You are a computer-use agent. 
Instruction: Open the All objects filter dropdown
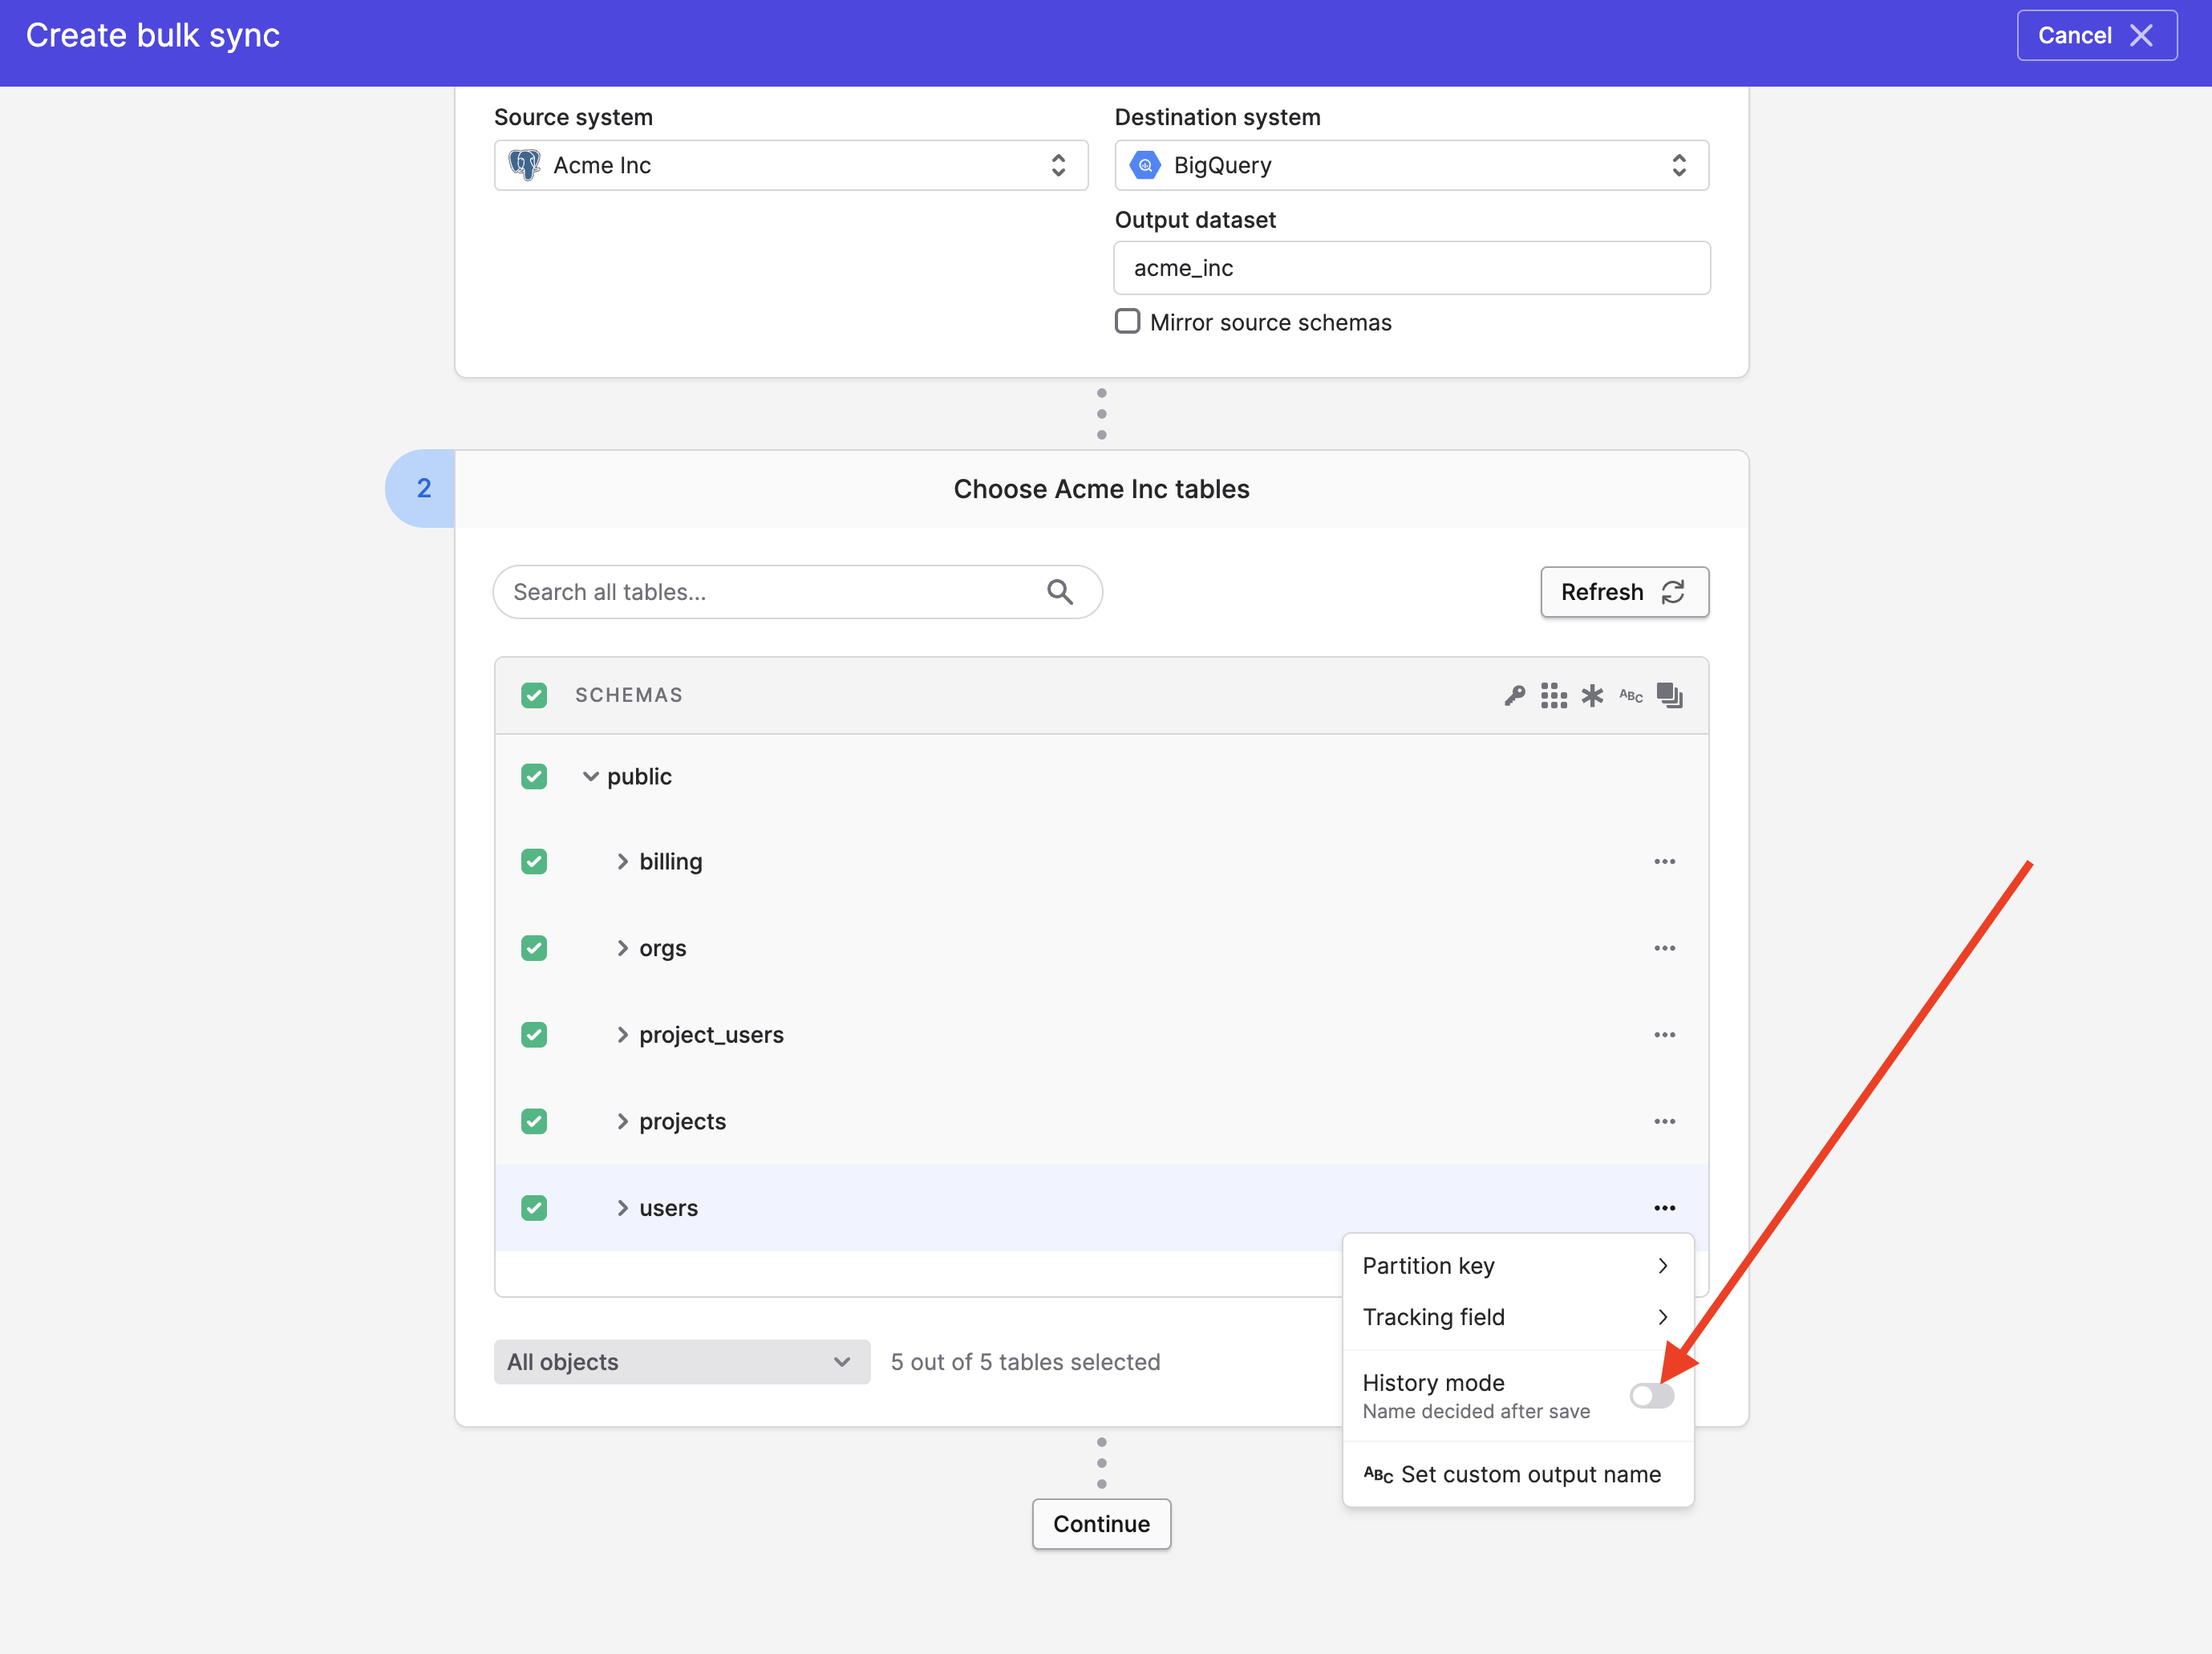[x=682, y=1362]
